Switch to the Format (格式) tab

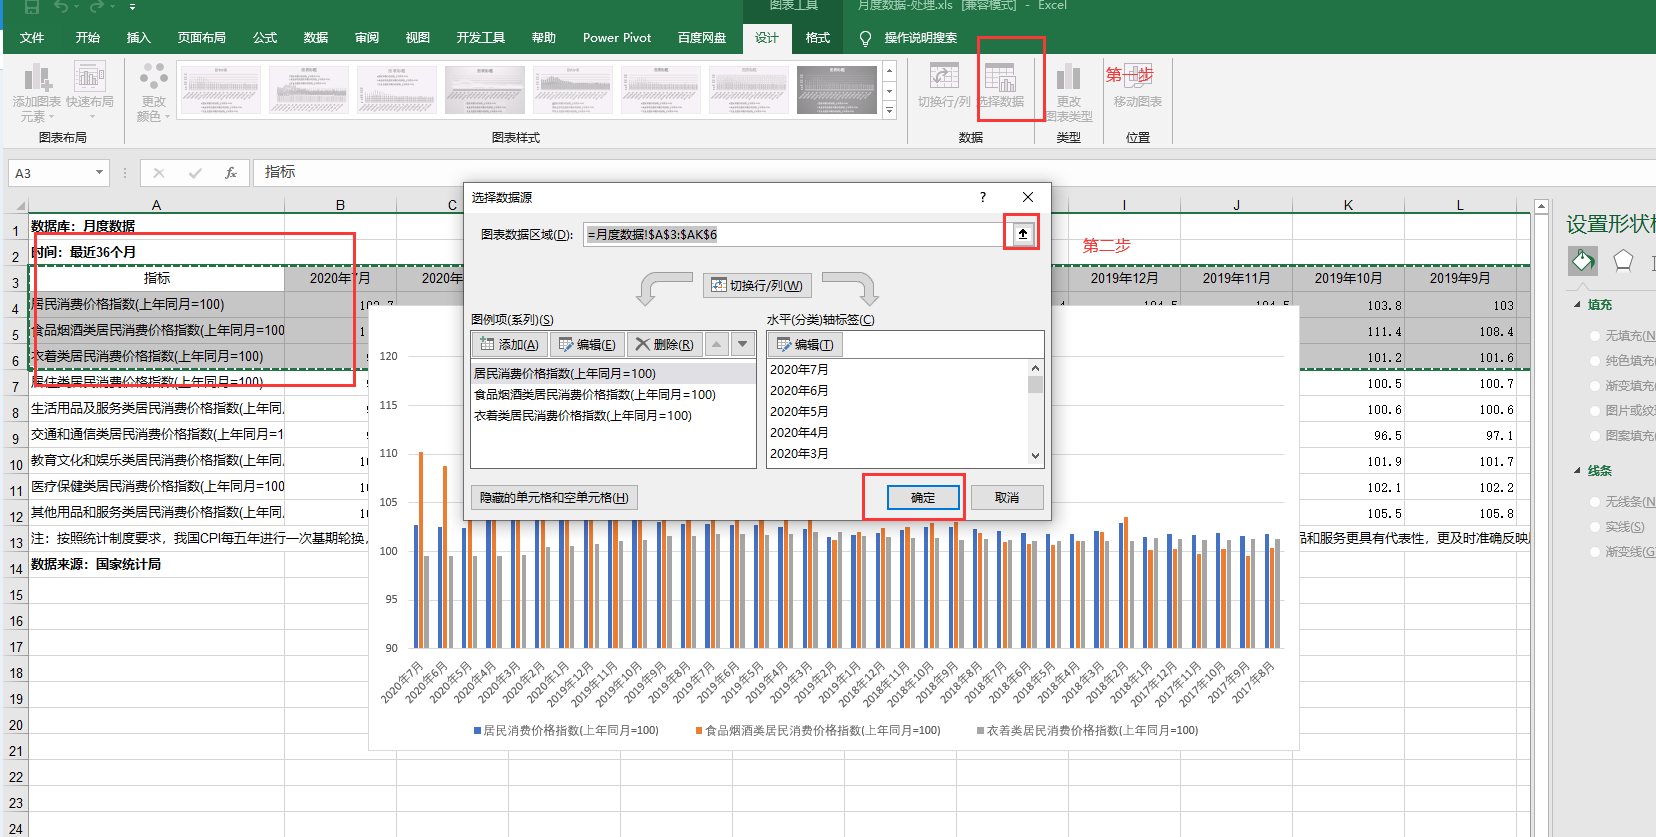[x=818, y=38]
